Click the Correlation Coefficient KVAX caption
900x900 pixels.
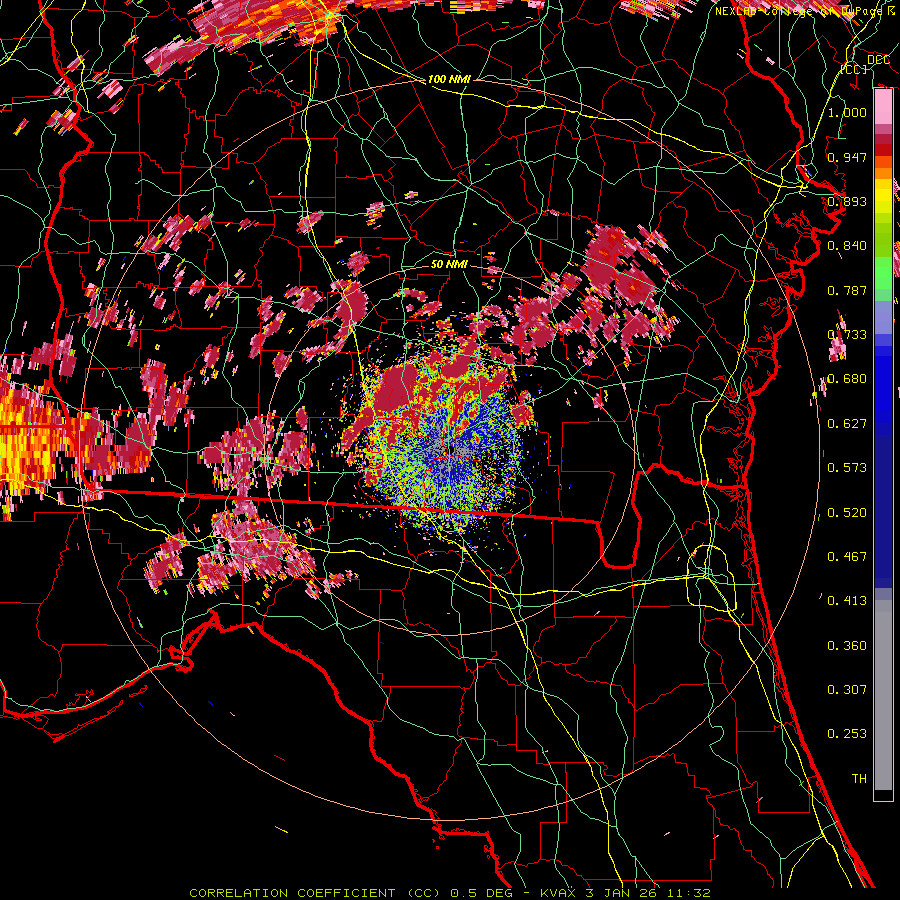click(x=449, y=893)
